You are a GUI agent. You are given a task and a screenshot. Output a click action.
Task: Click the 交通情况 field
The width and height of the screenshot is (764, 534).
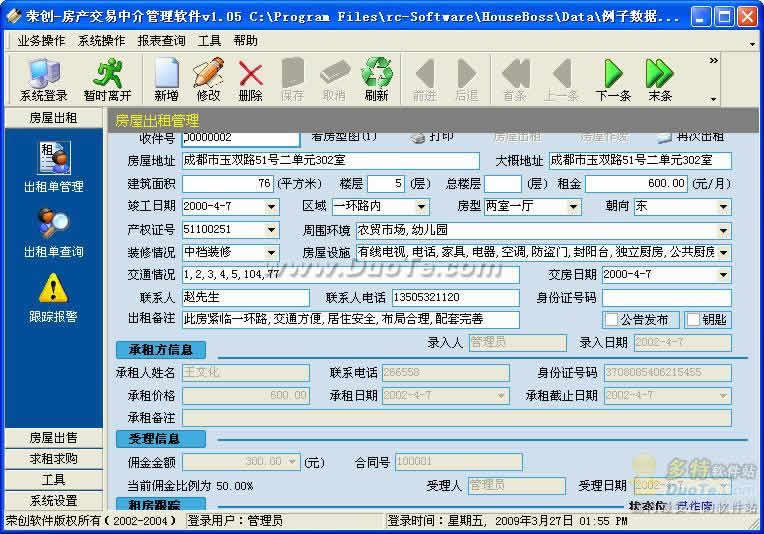(x=351, y=275)
